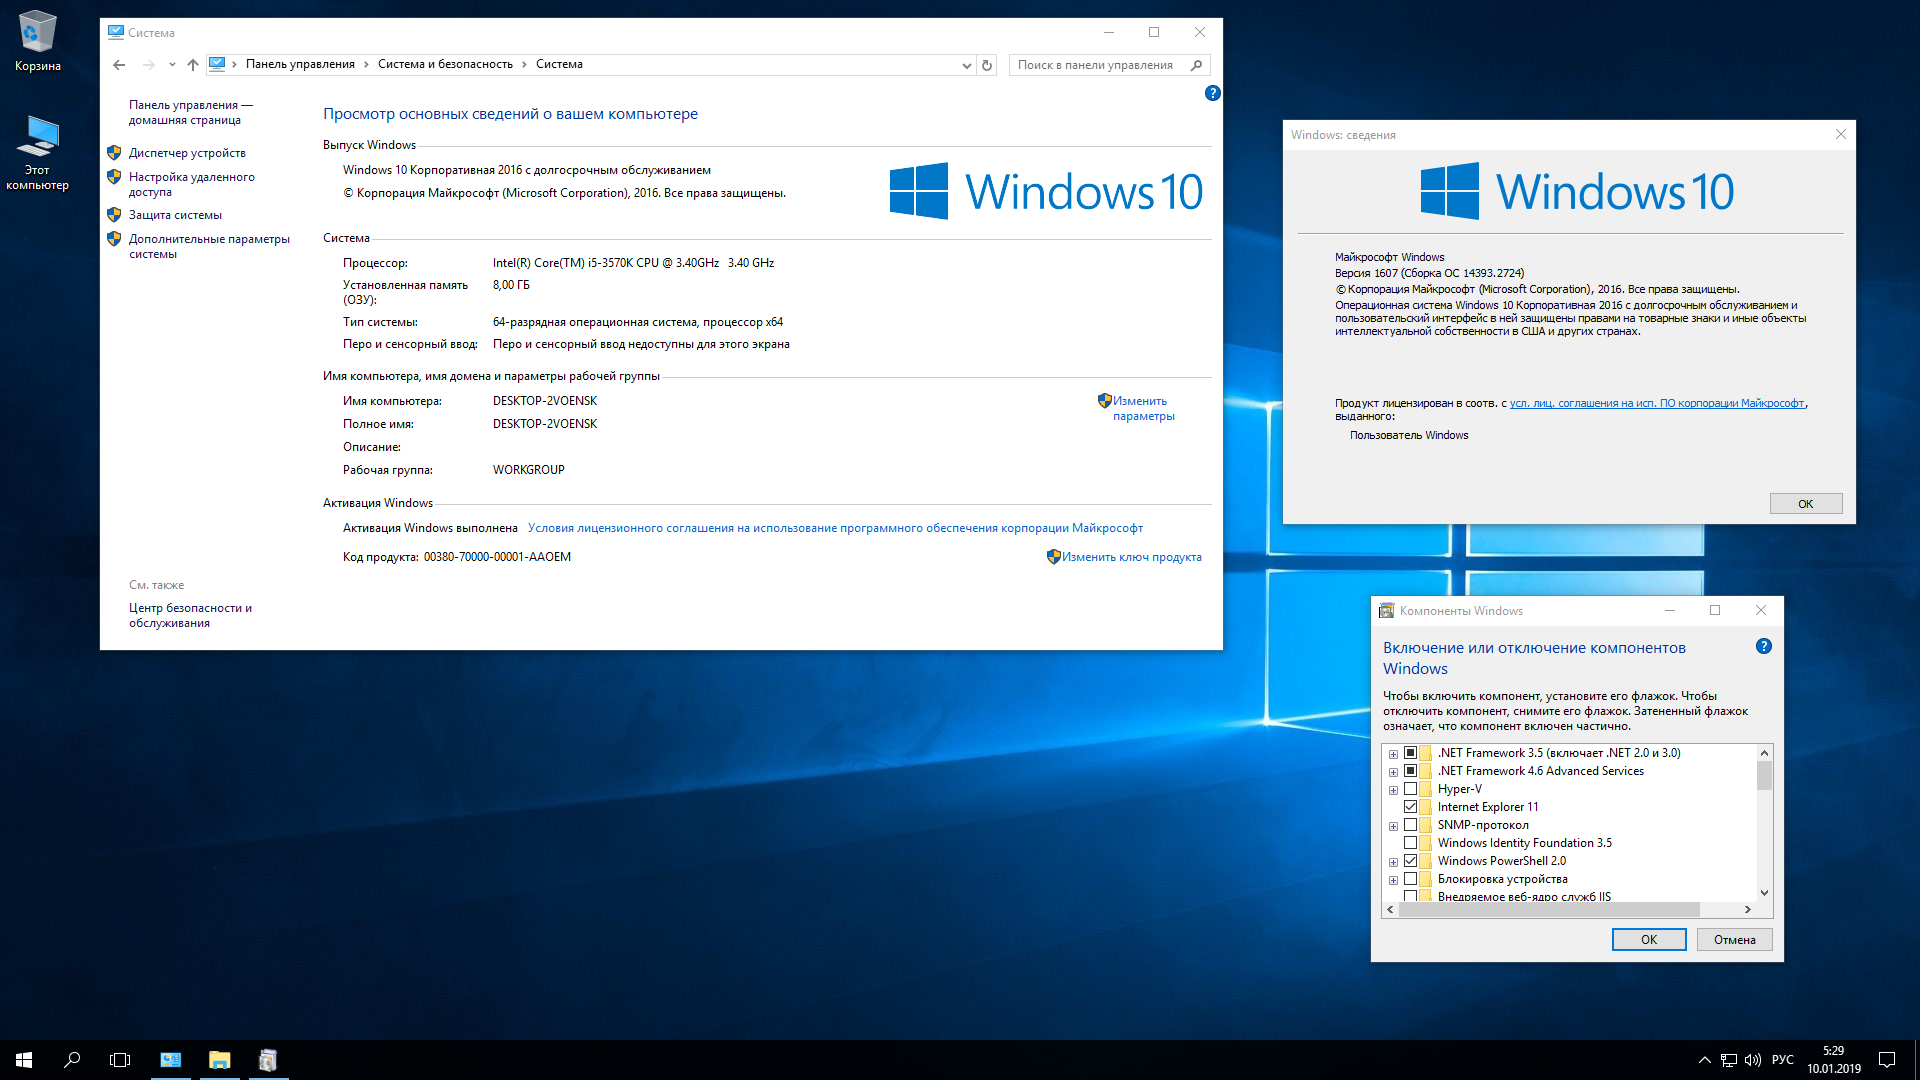Viewport: 1920px width, 1080px height.
Task: Open the Recycle Bin desktop icon
Action: 38,42
